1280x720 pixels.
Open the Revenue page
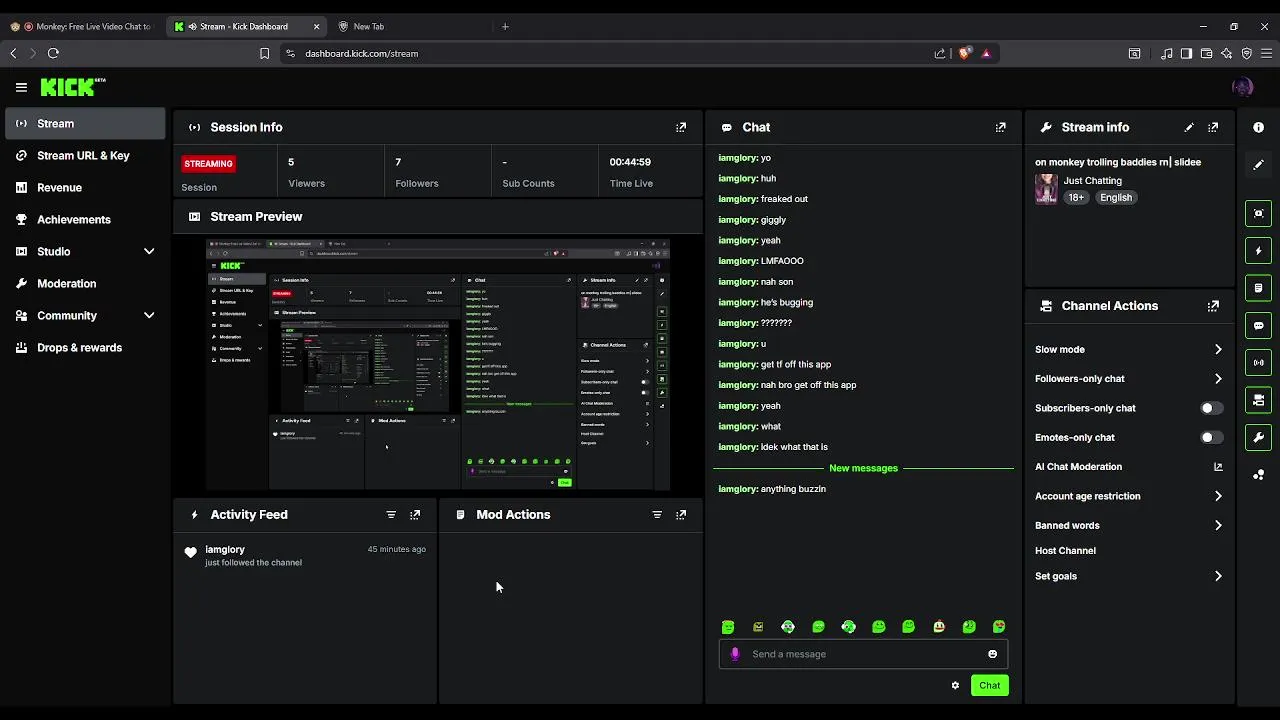pyautogui.click(x=85, y=187)
